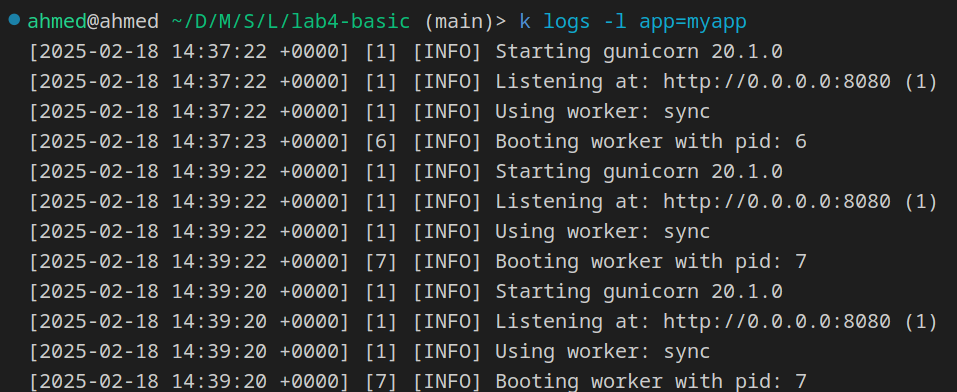The height and width of the screenshot is (392, 957).
Task: Click the '(1)' after the URL on the 14:37:22 line
Action: 920,82
